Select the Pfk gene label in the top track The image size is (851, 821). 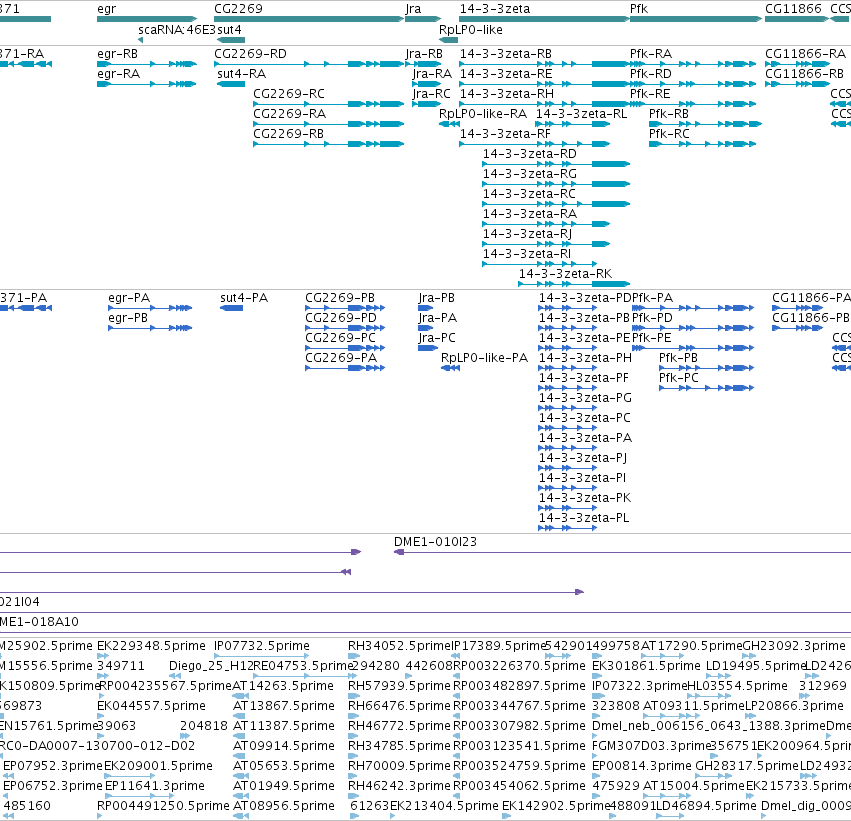coord(639,9)
